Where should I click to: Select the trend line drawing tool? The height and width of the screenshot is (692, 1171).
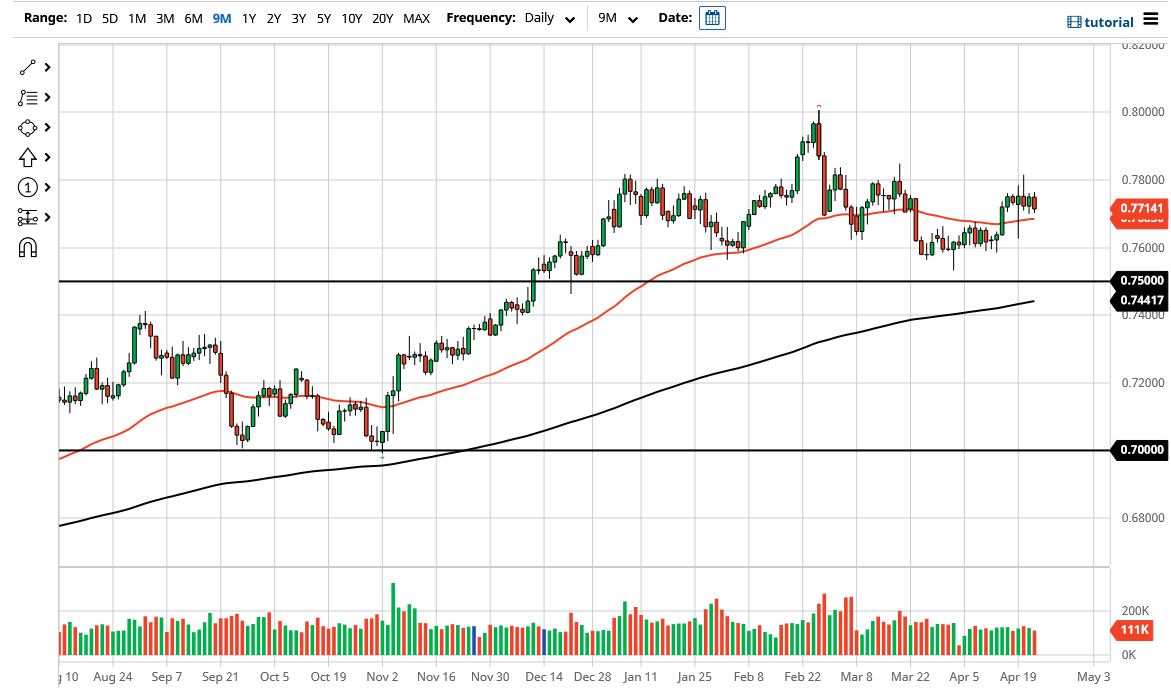point(28,67)
